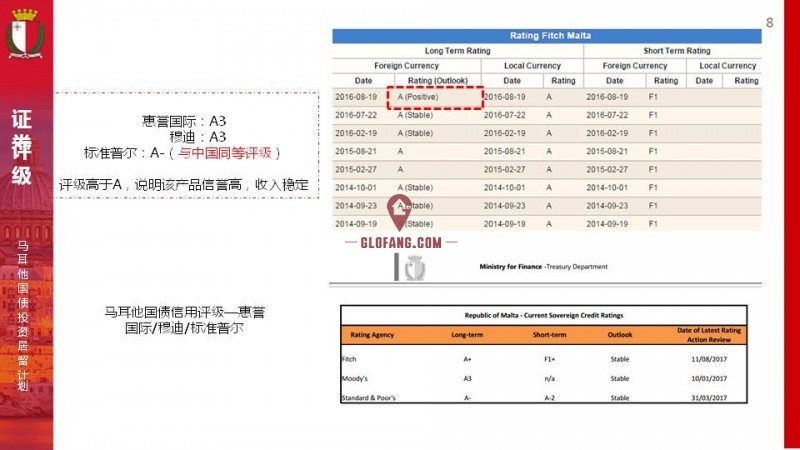Select 'Date of Latest Rating Action Review' header
The height and width of the screenshot is (450, 800).
[x=709, y=335]
